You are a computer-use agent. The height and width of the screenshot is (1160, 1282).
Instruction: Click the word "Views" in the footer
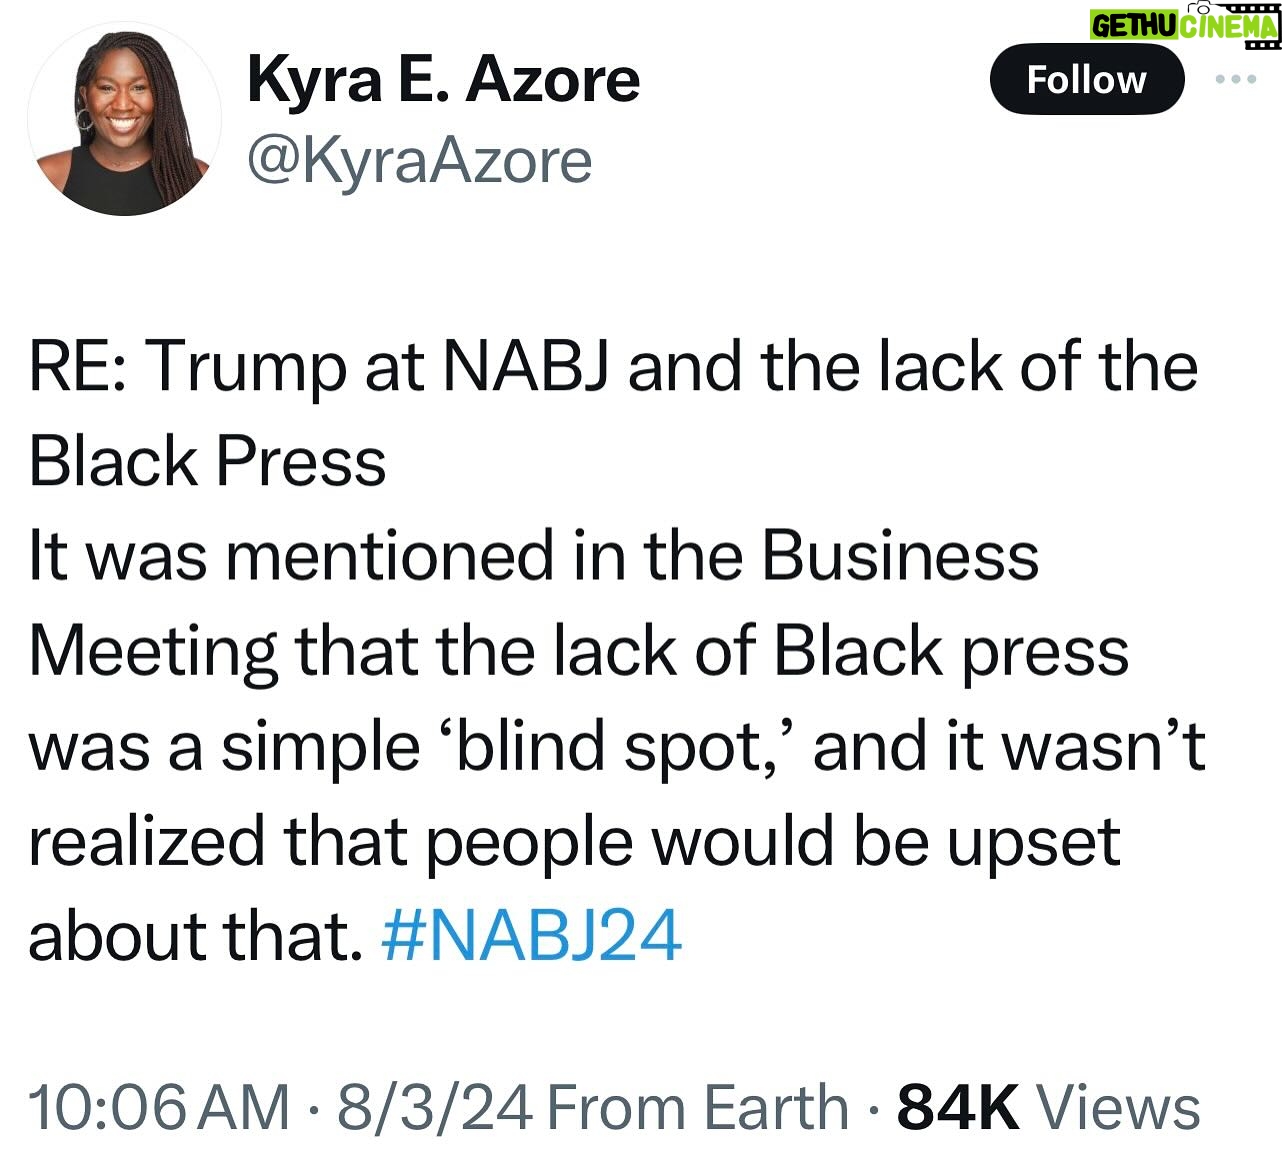1118,1108
